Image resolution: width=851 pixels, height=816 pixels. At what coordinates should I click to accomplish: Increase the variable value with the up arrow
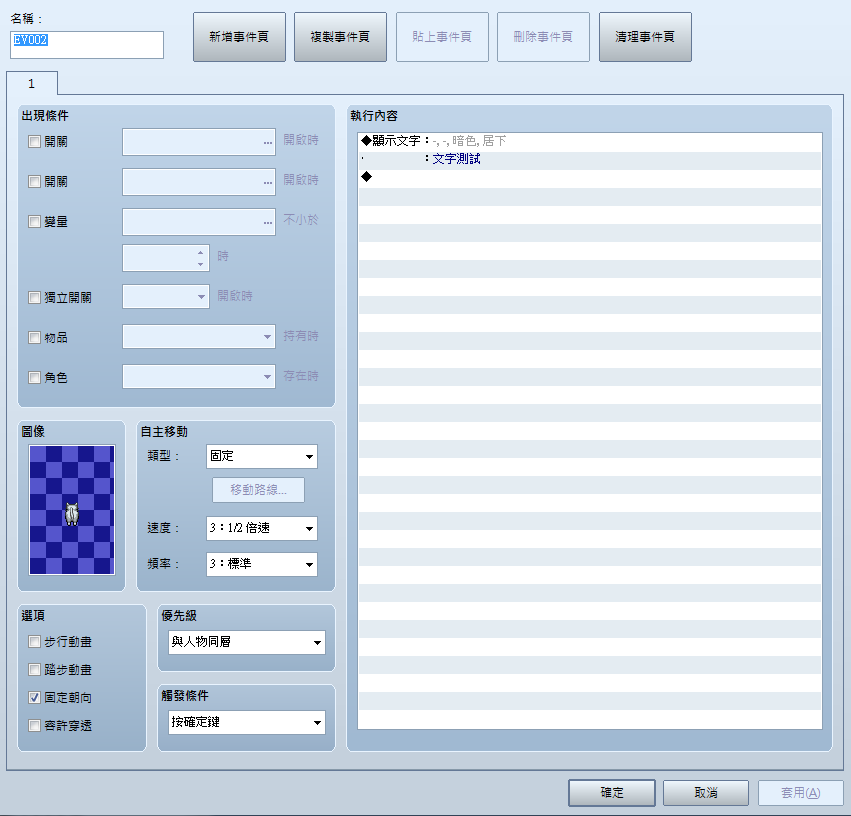tap(201, 252)
